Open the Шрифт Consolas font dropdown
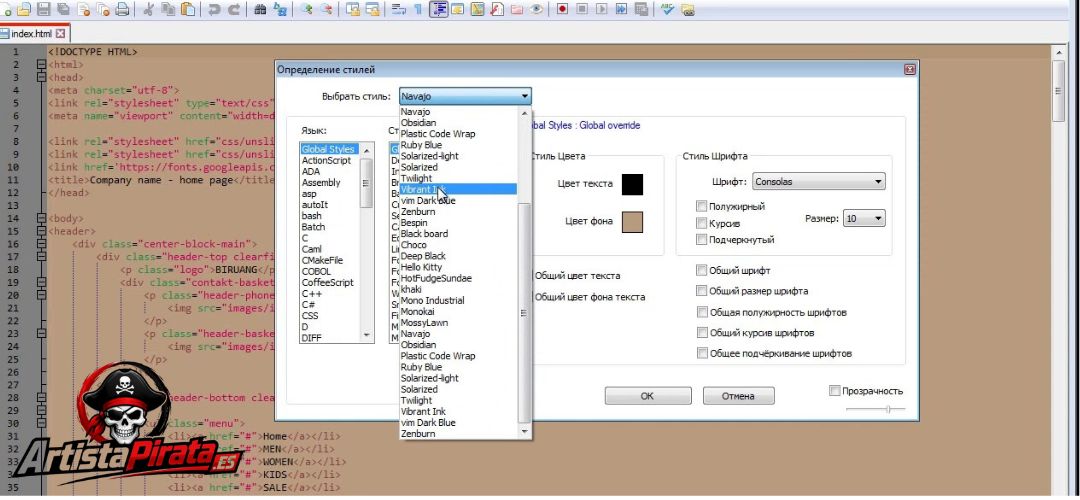This screenshot has width=1080, height=500. 818,182
